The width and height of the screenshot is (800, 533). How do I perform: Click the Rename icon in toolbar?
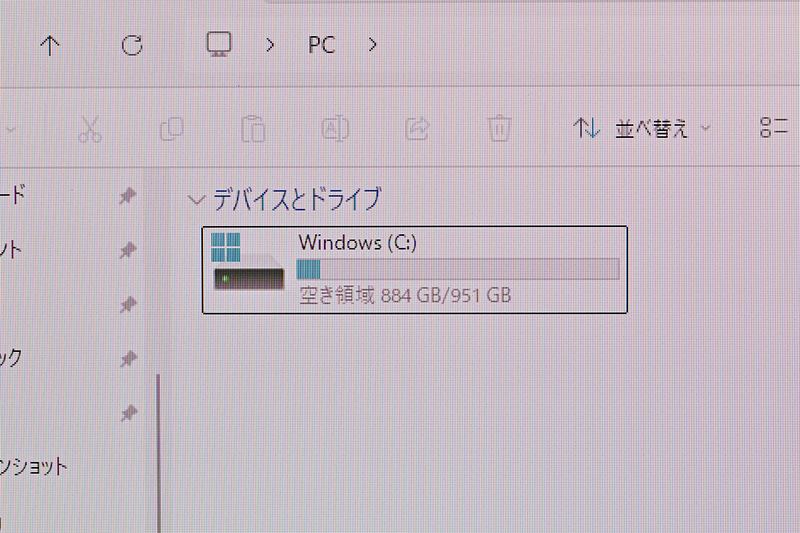coord(335,129)
